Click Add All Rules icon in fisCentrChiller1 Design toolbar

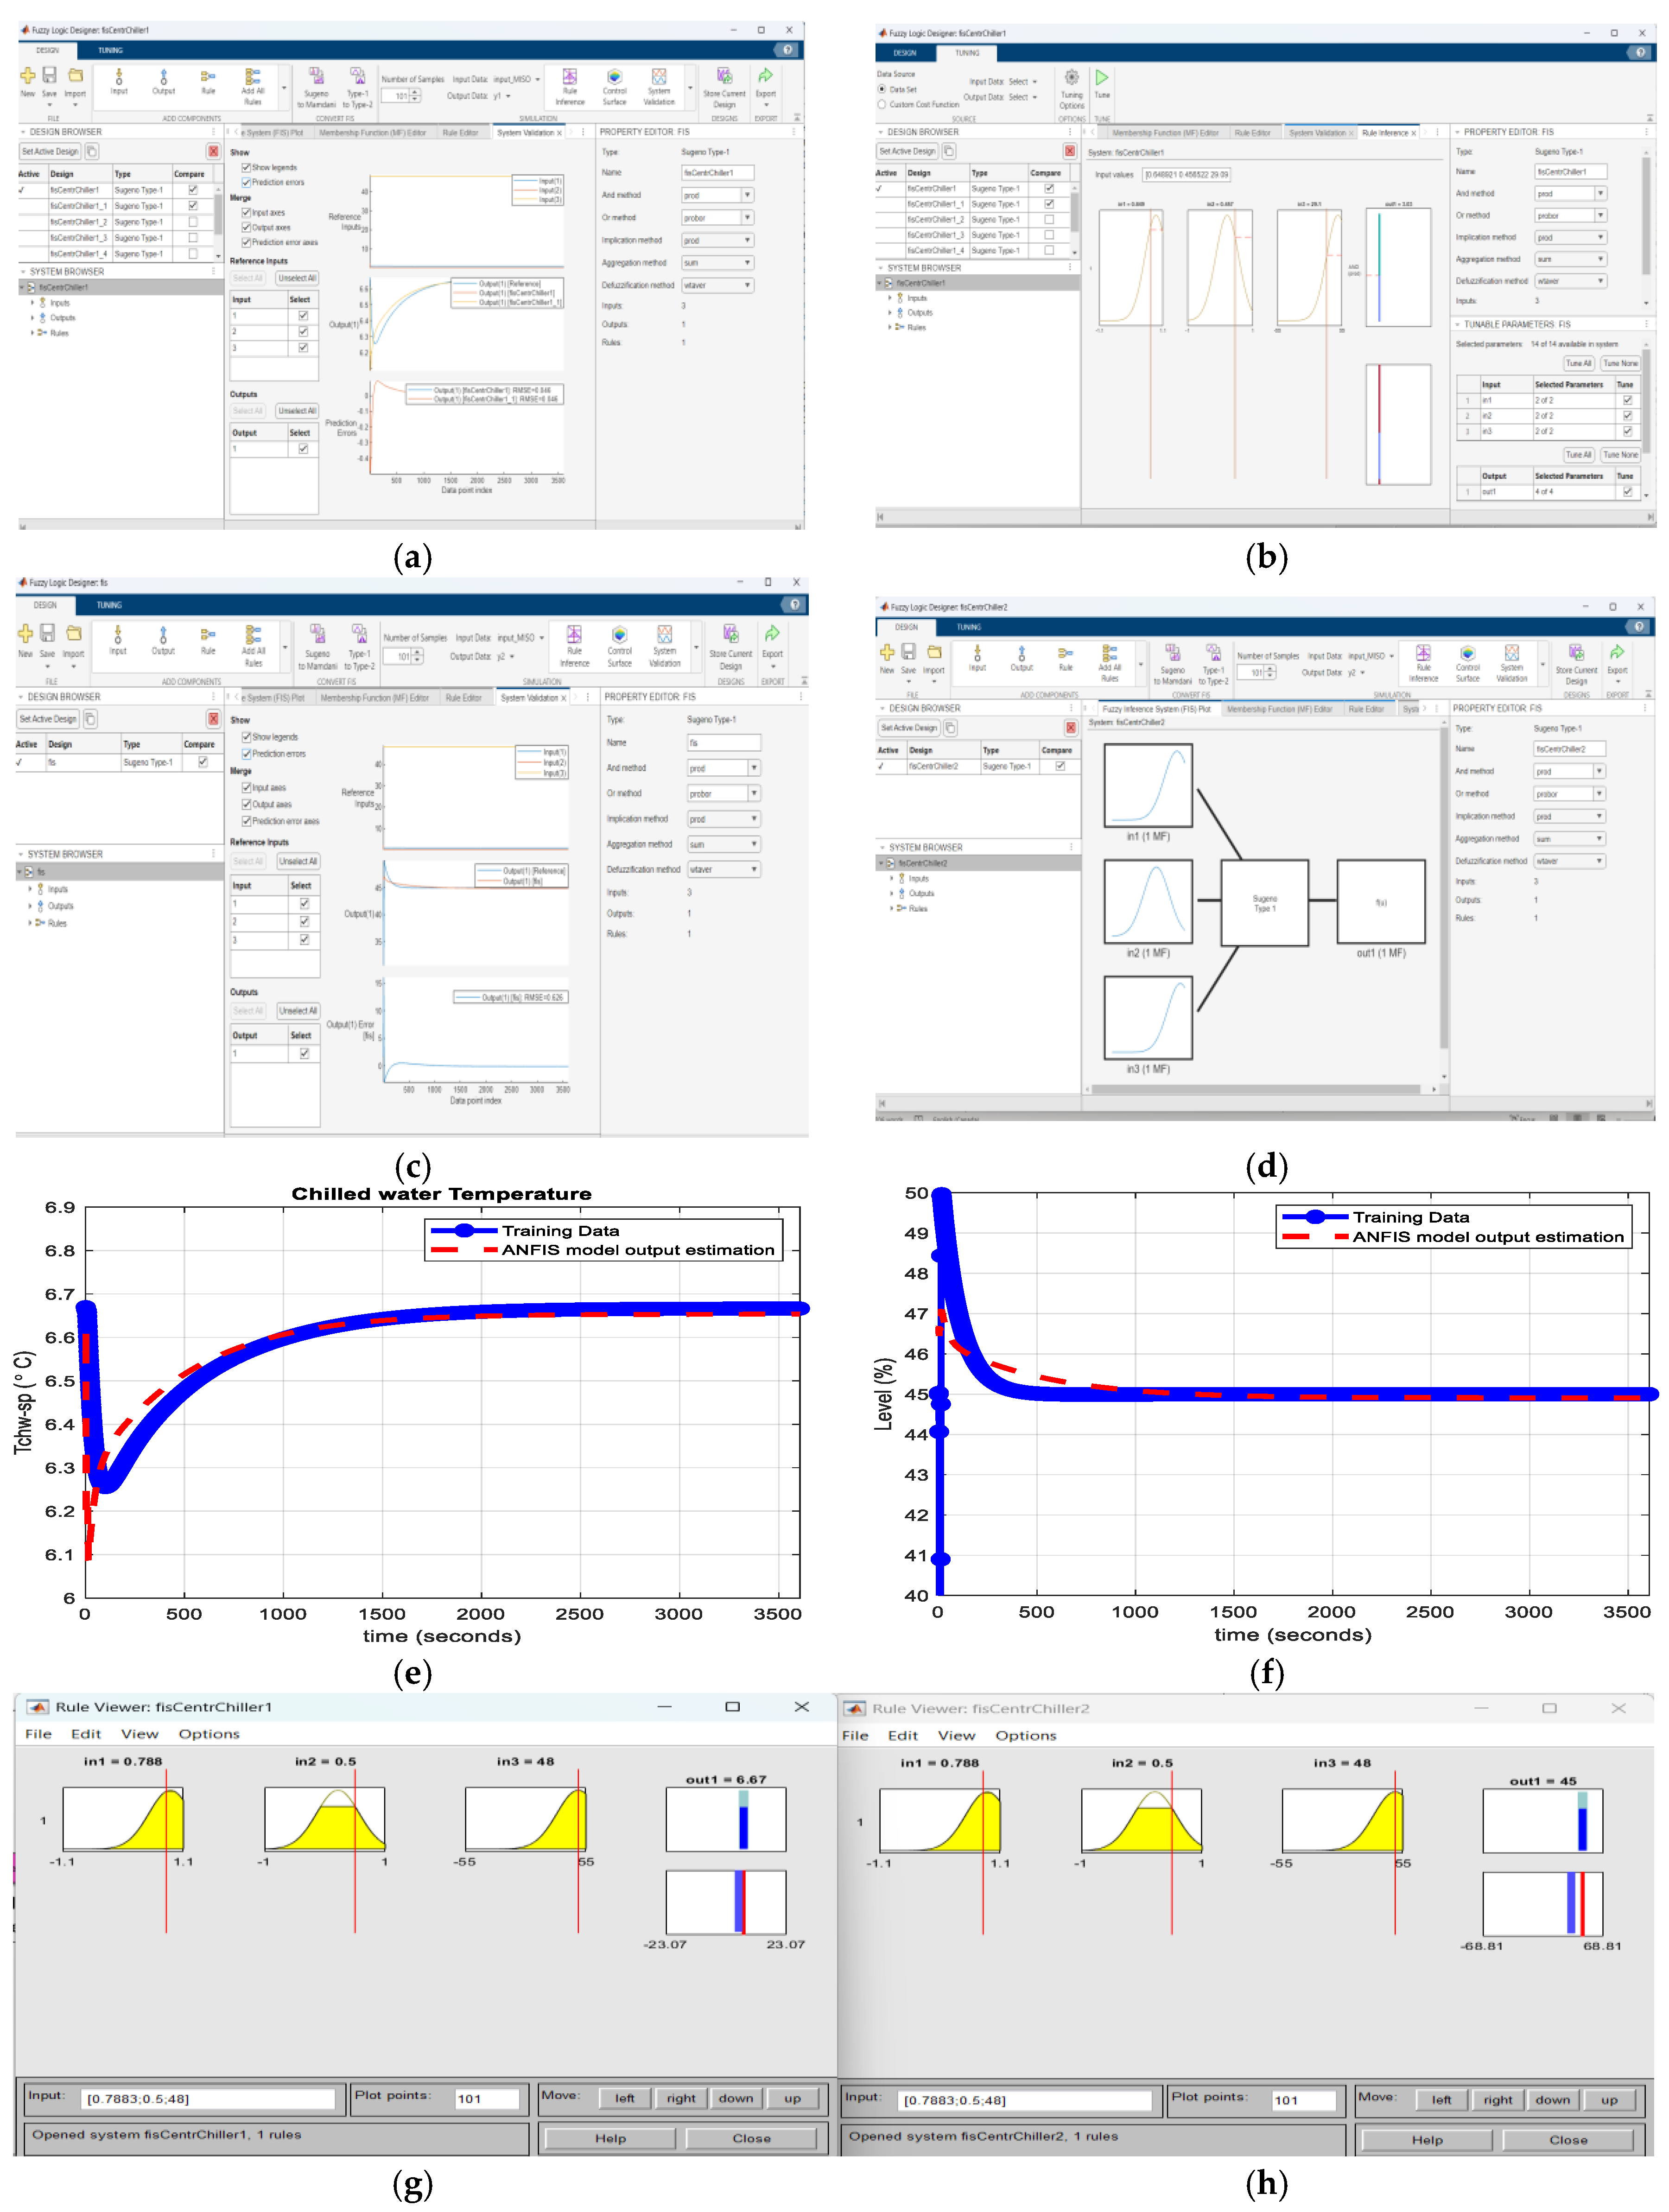[253, 78]
